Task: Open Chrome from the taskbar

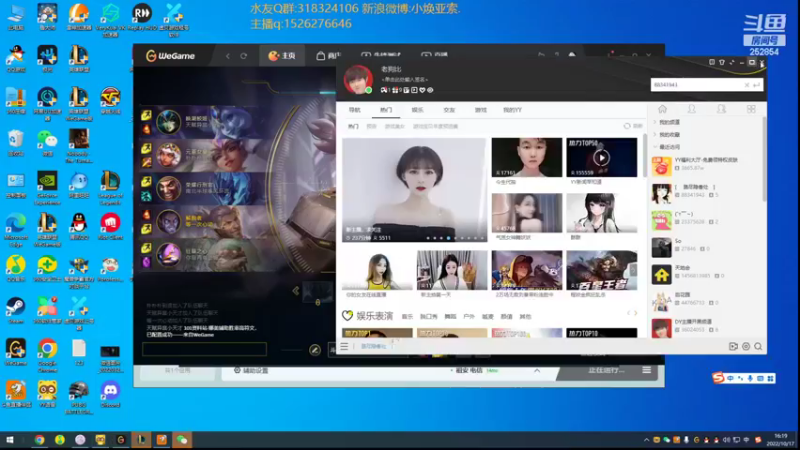Action: point(39,440)
